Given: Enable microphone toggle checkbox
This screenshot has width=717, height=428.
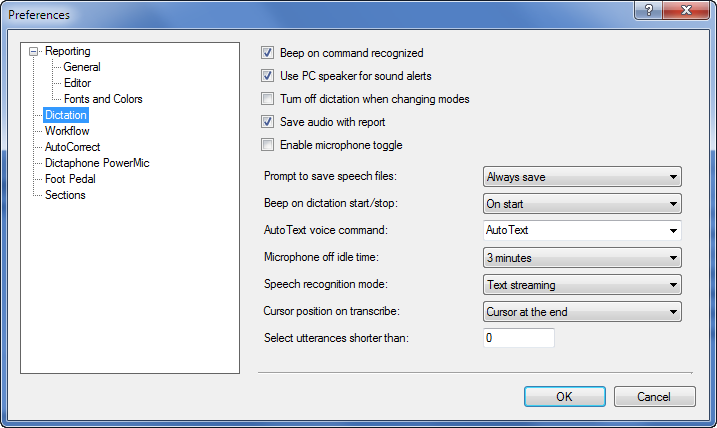Looking at the screenshot, I should tap(268, 144).
